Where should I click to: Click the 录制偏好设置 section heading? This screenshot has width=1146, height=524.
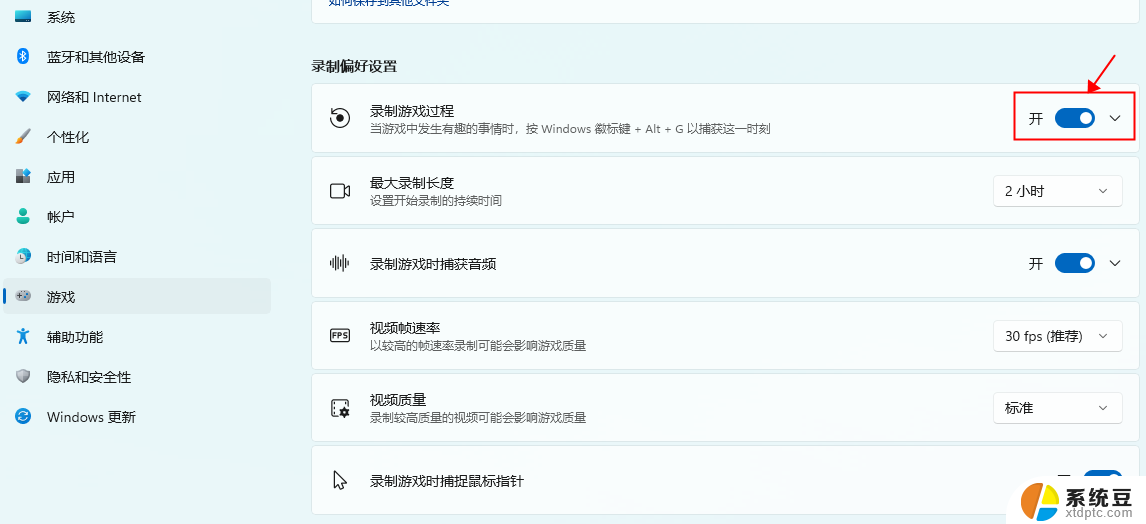354,67
